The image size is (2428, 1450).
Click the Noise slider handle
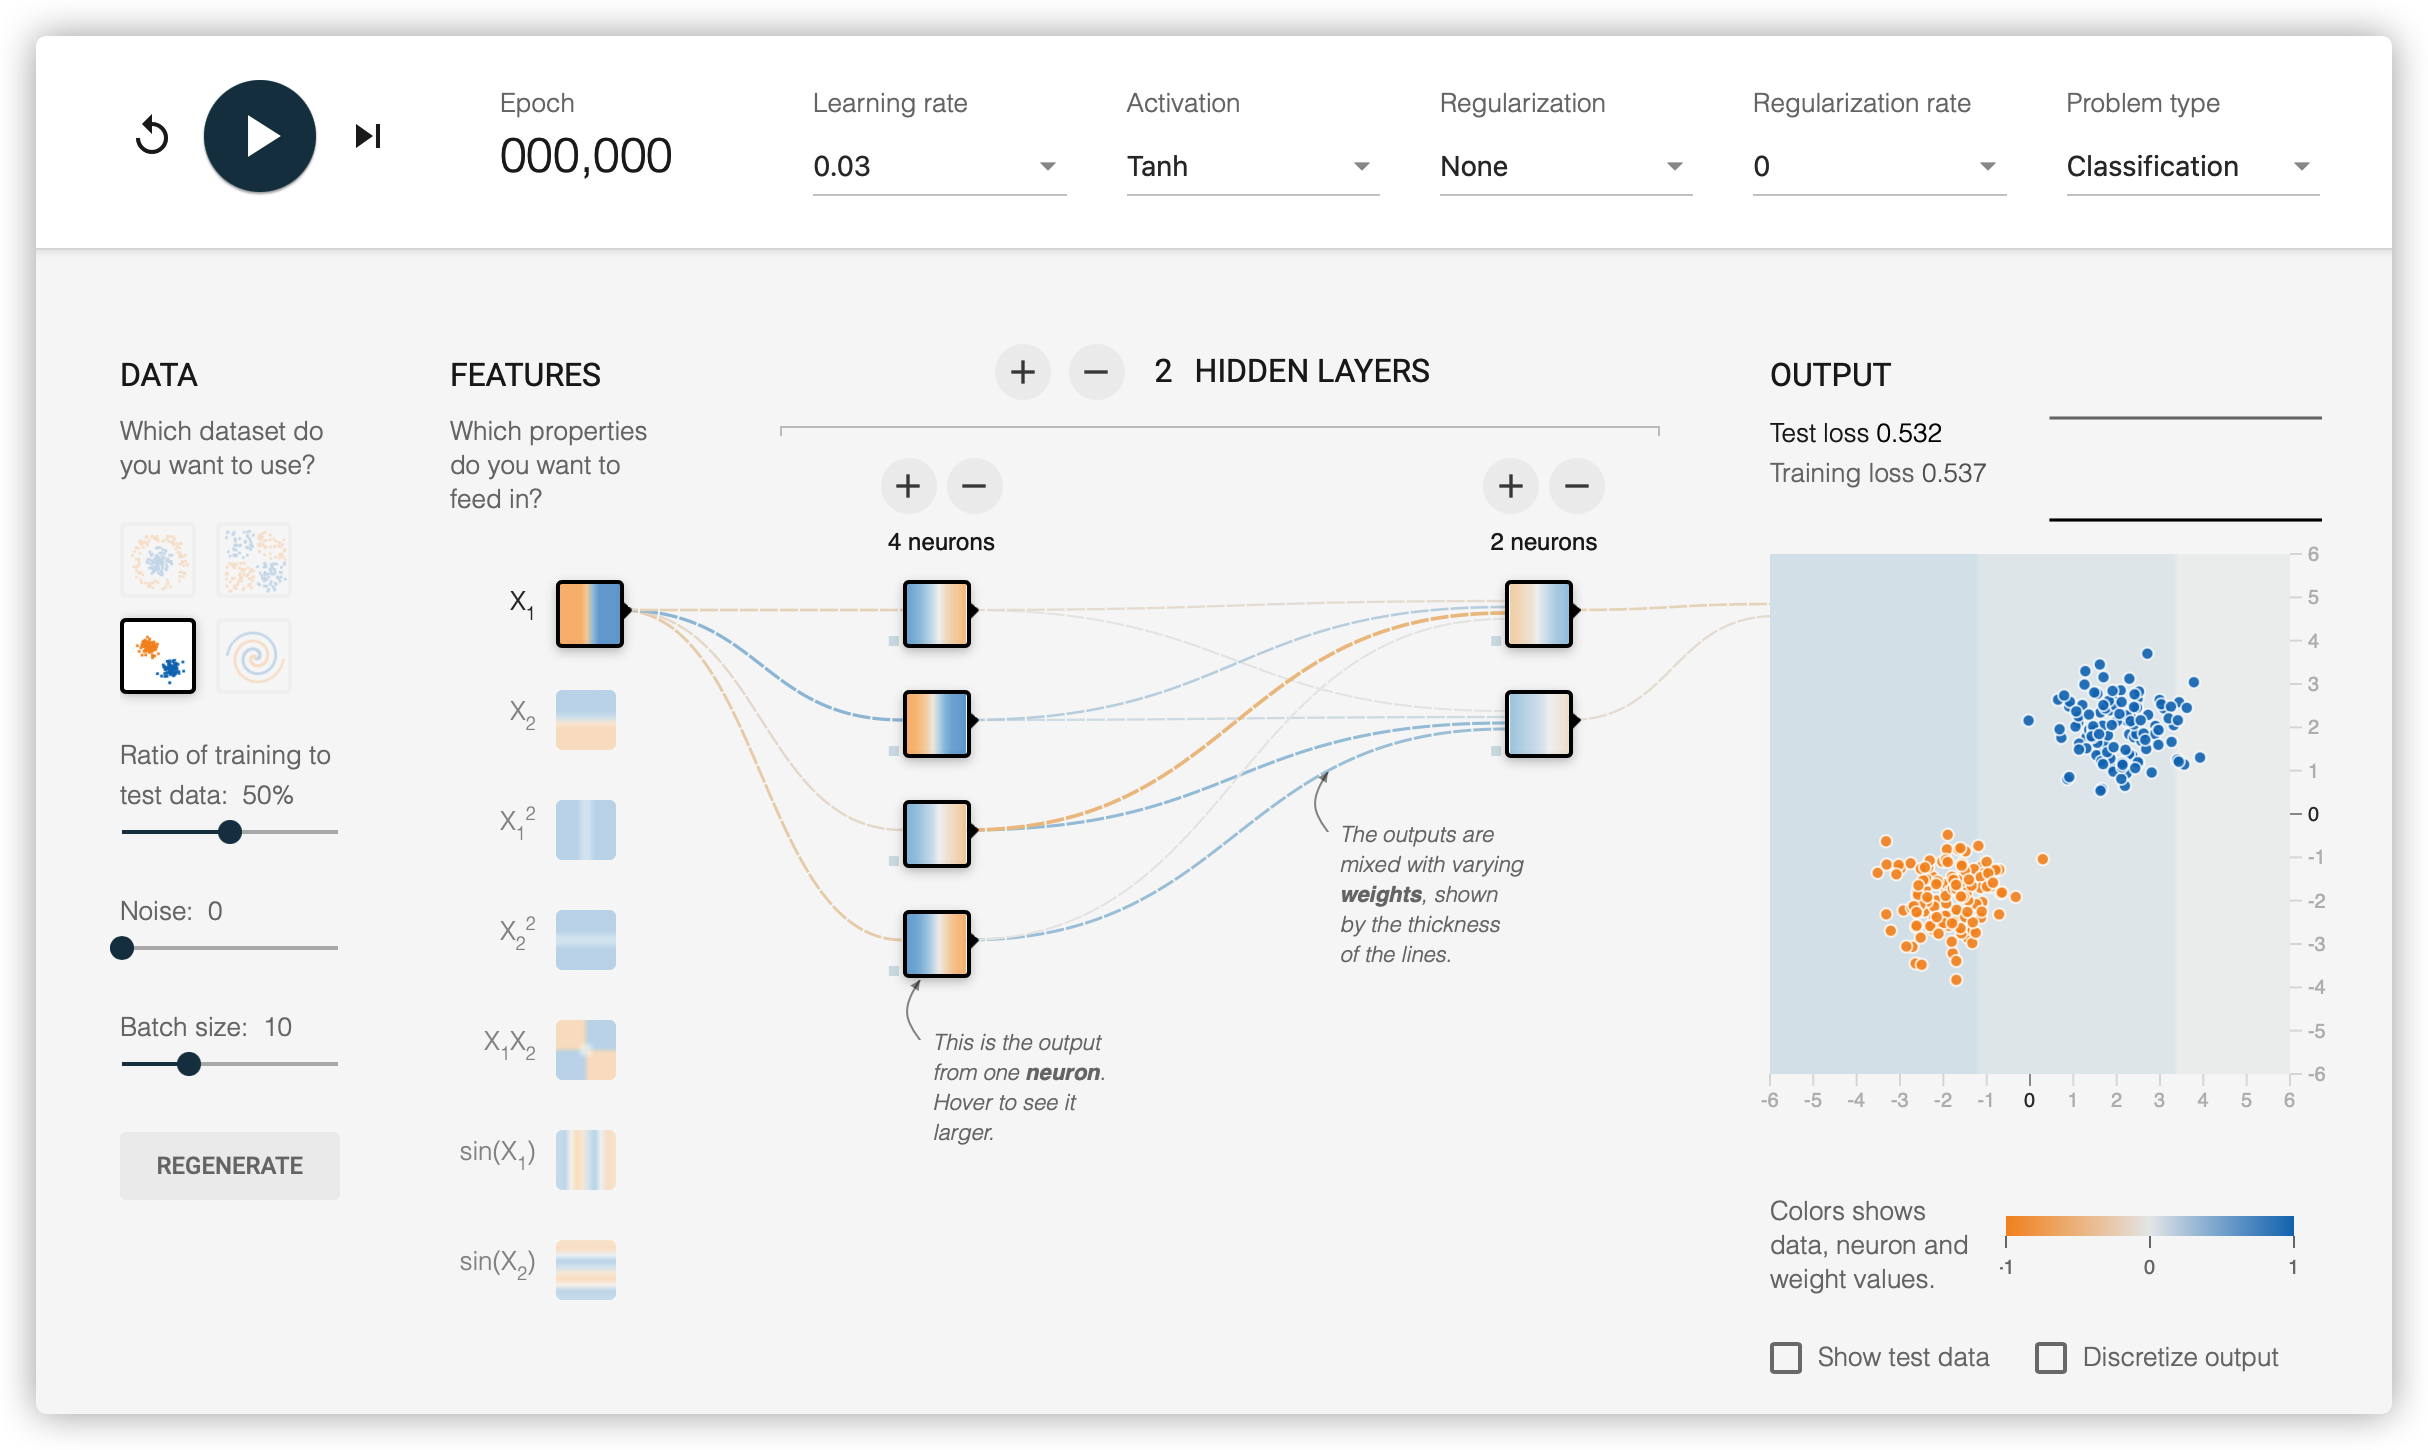click(122, 947)
